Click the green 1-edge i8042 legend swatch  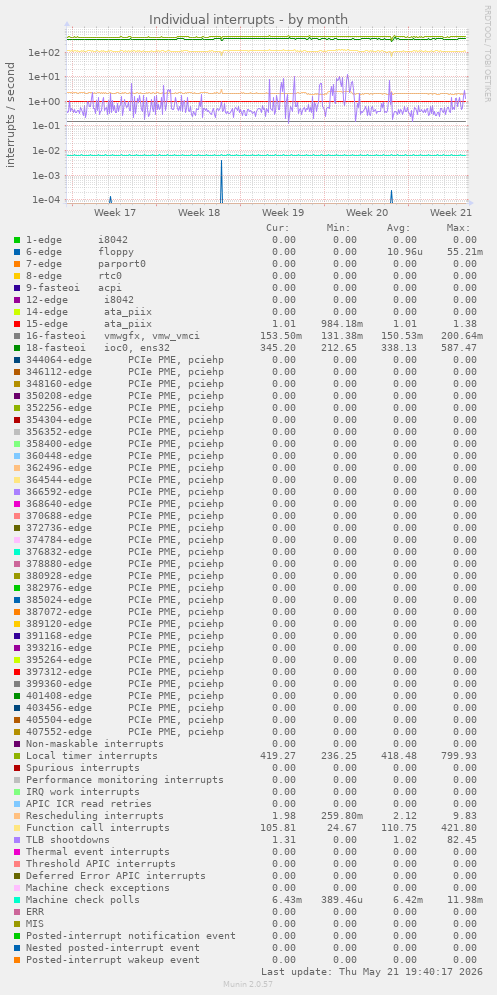(17, 240)
